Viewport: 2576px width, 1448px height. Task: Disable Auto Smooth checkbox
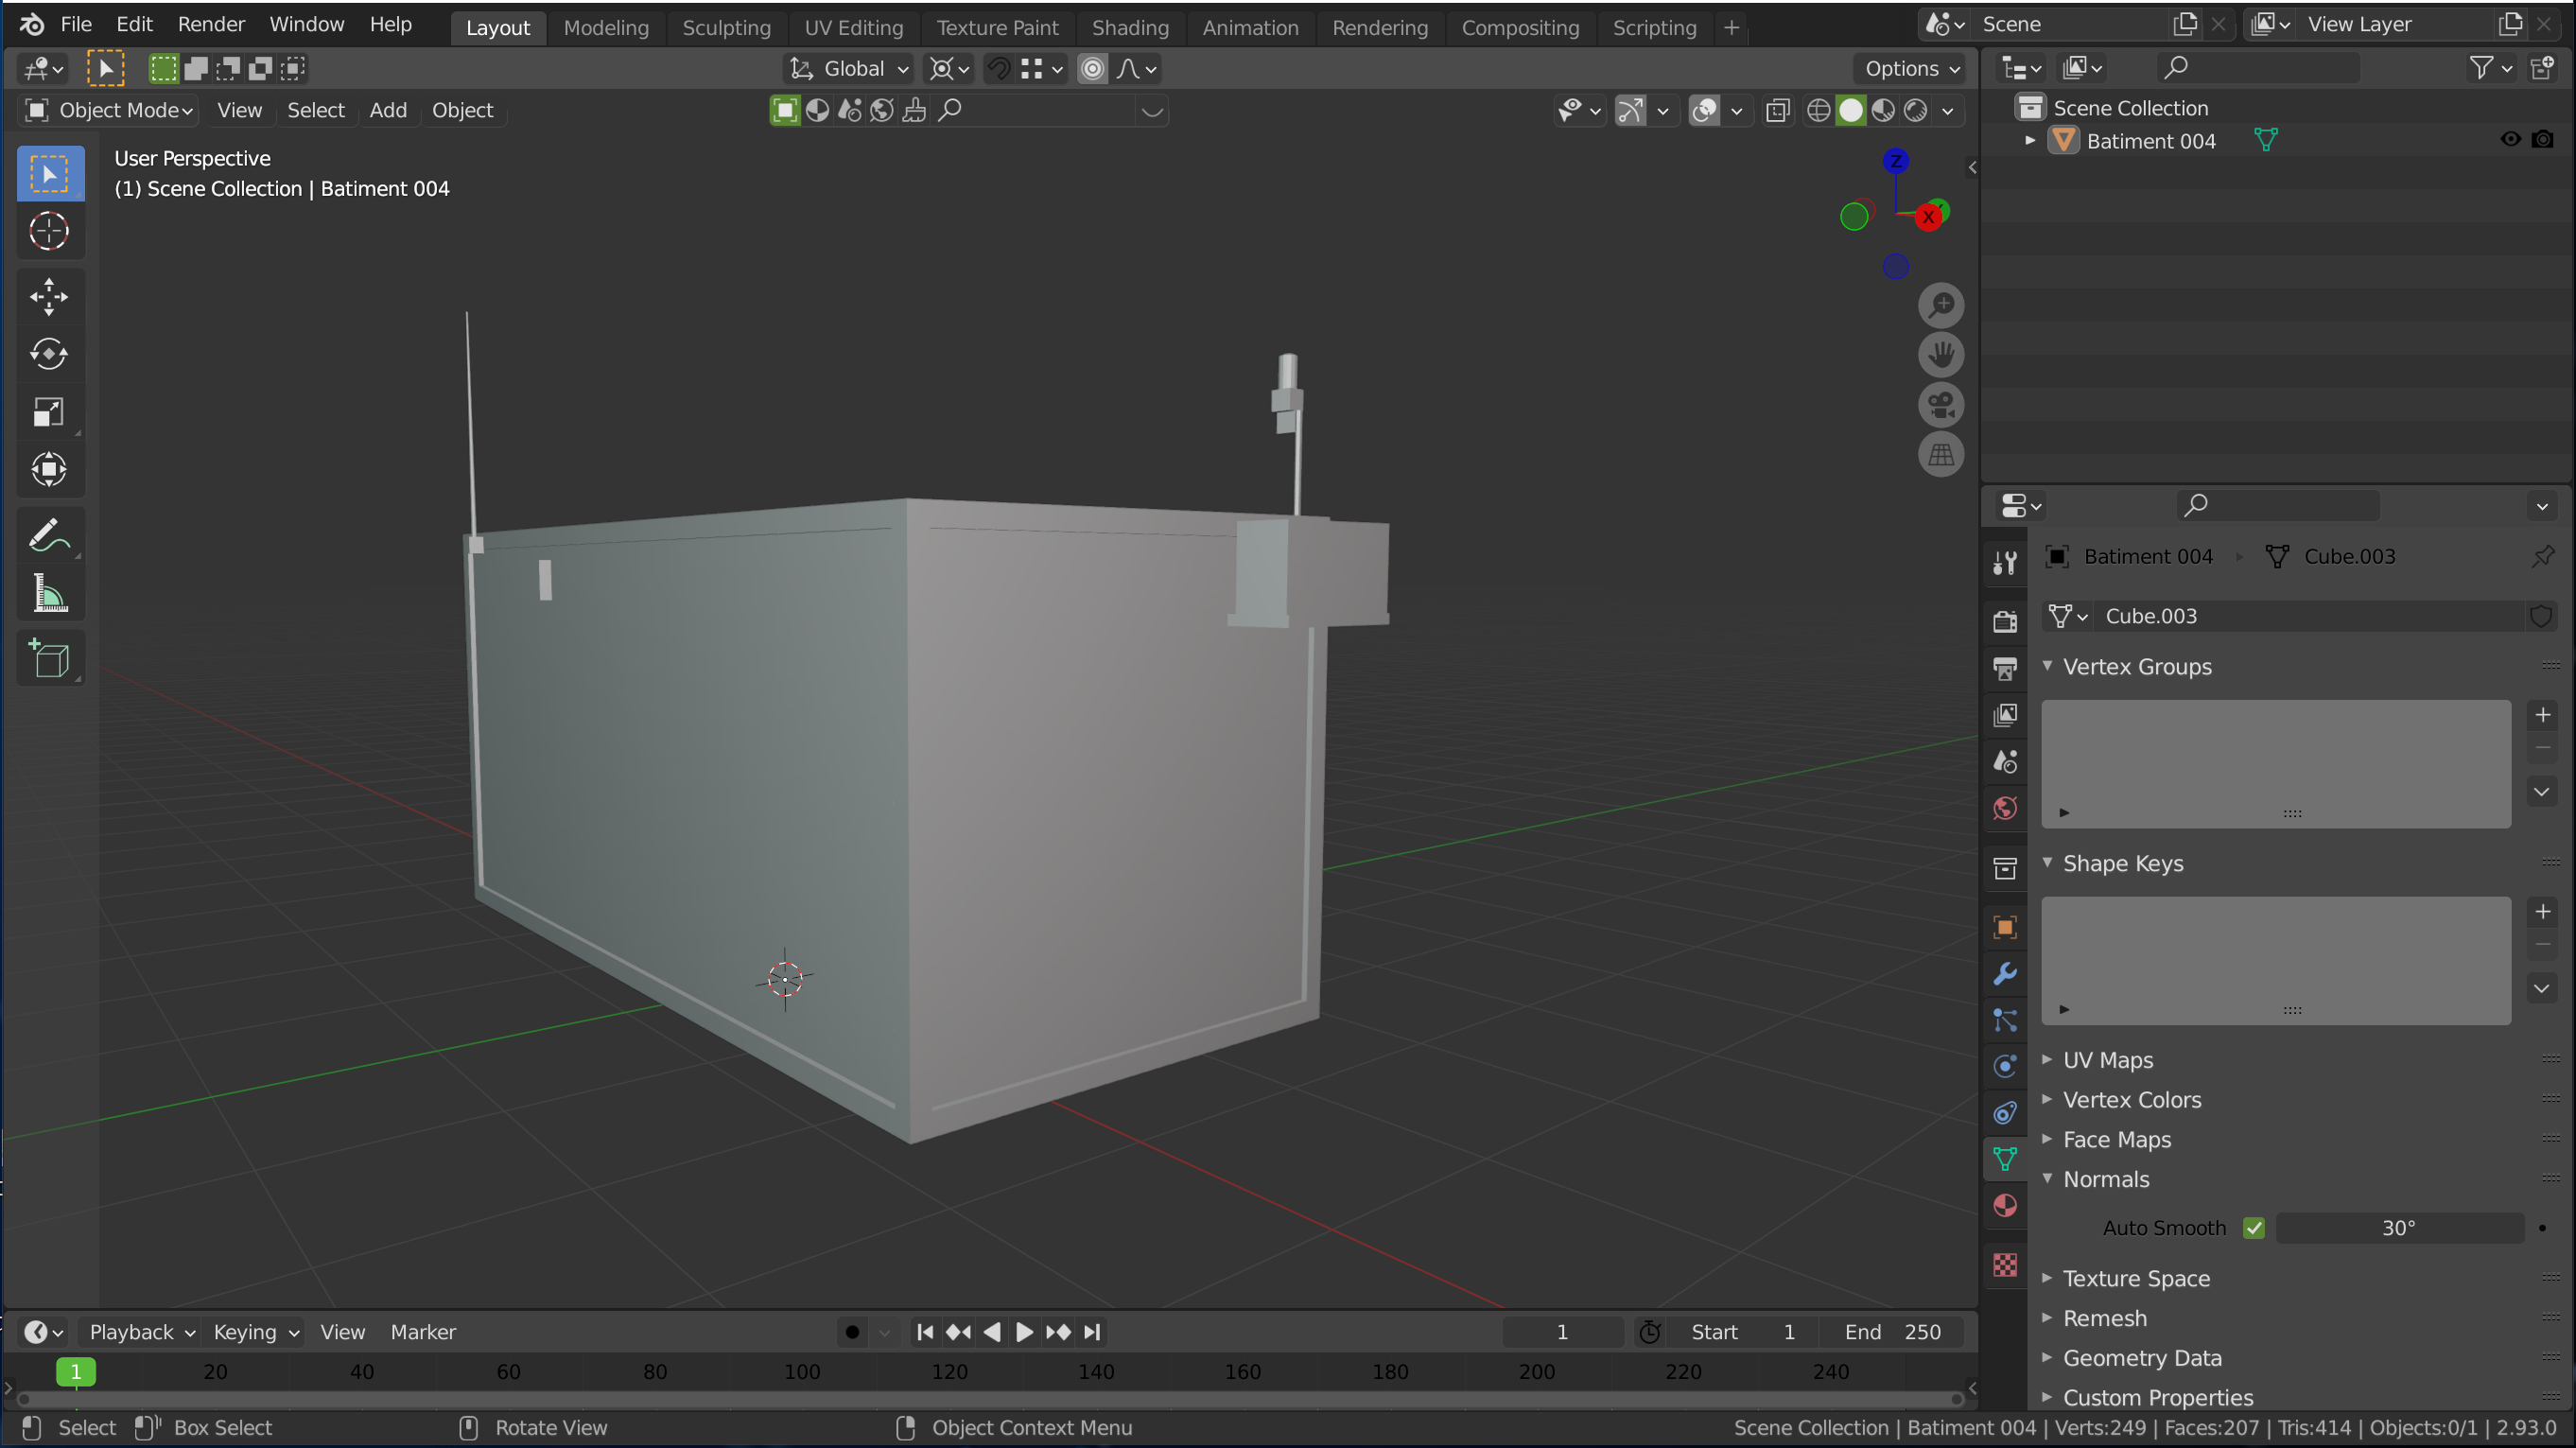click(x=2253, y=1228)
